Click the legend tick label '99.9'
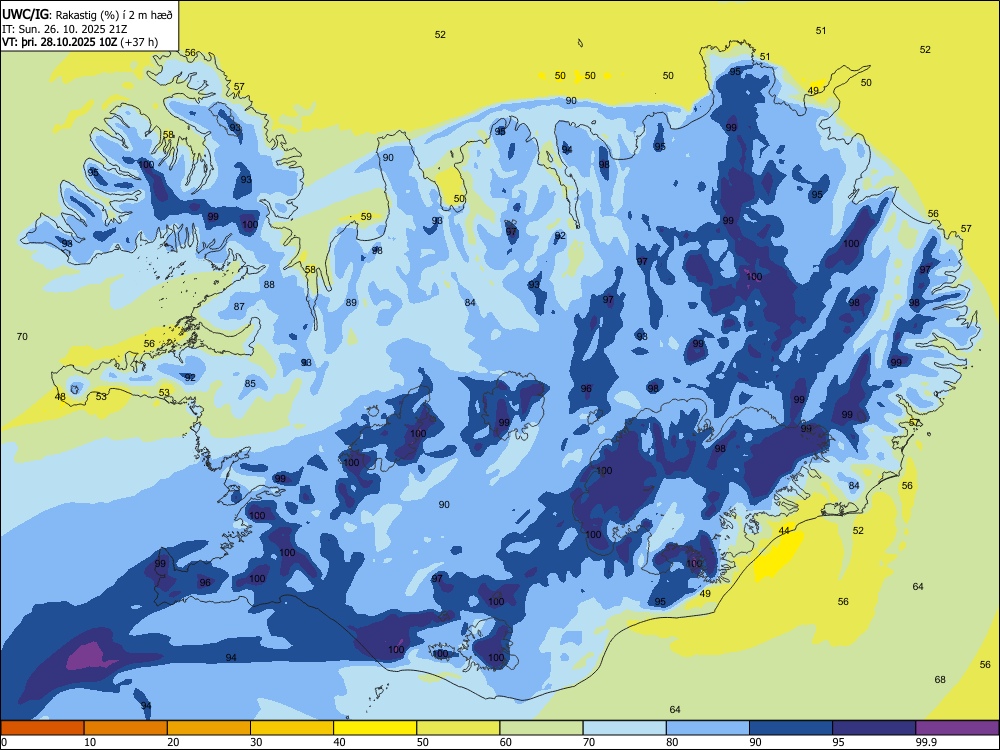1000x750 pixels. (x=926, y=742)
